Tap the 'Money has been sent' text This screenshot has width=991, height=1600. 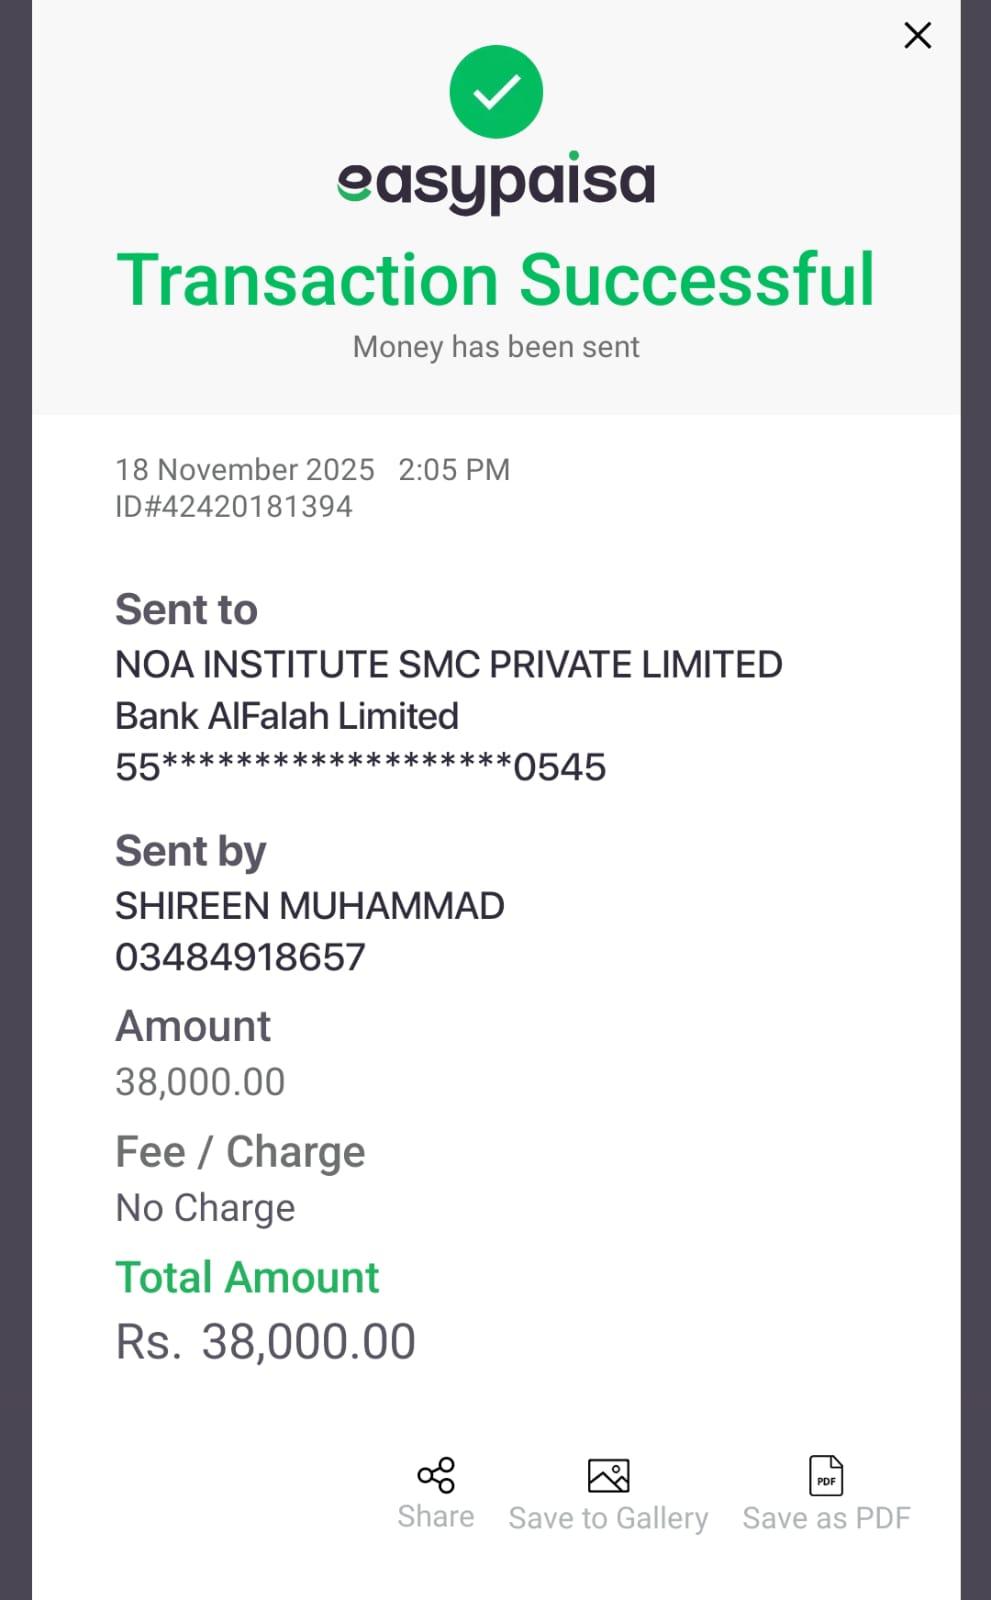tap(496, 347)
